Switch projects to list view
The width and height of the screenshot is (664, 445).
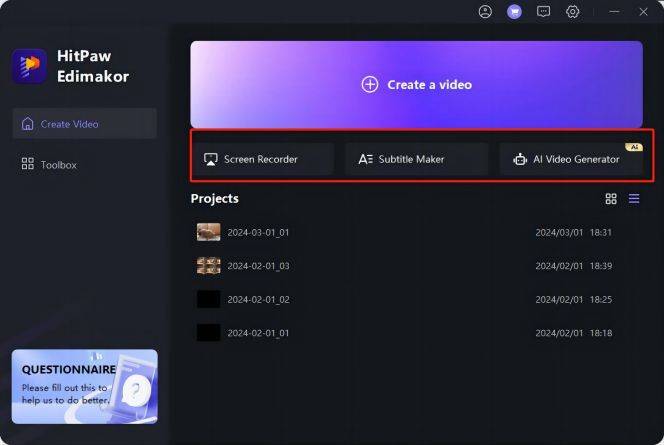(634, 199)
